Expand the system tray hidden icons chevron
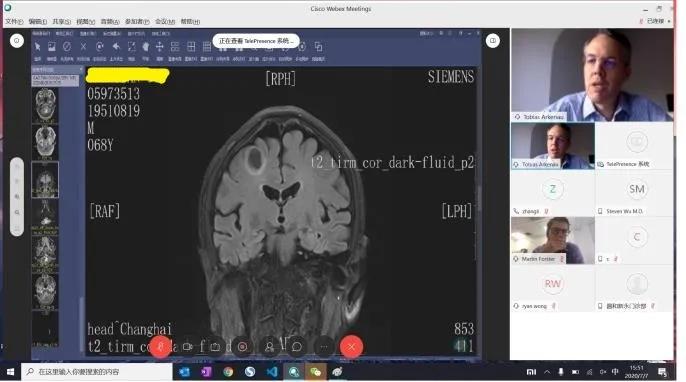686x382 pixels. [547, 372]
